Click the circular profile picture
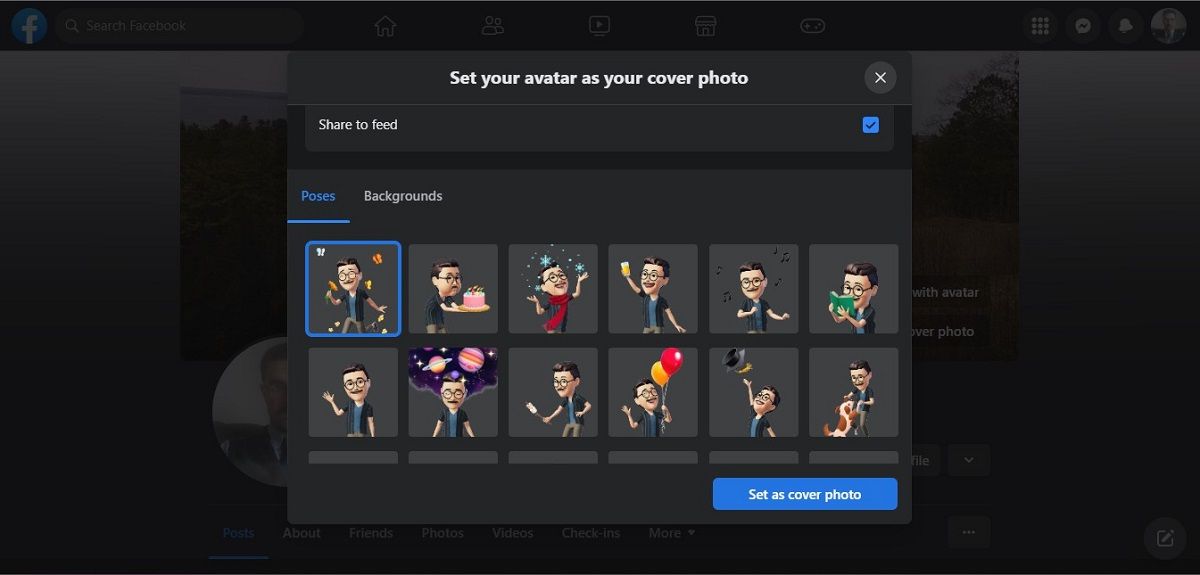The height and width of the screenshot is (575, 1200). [x=250, y=411]
